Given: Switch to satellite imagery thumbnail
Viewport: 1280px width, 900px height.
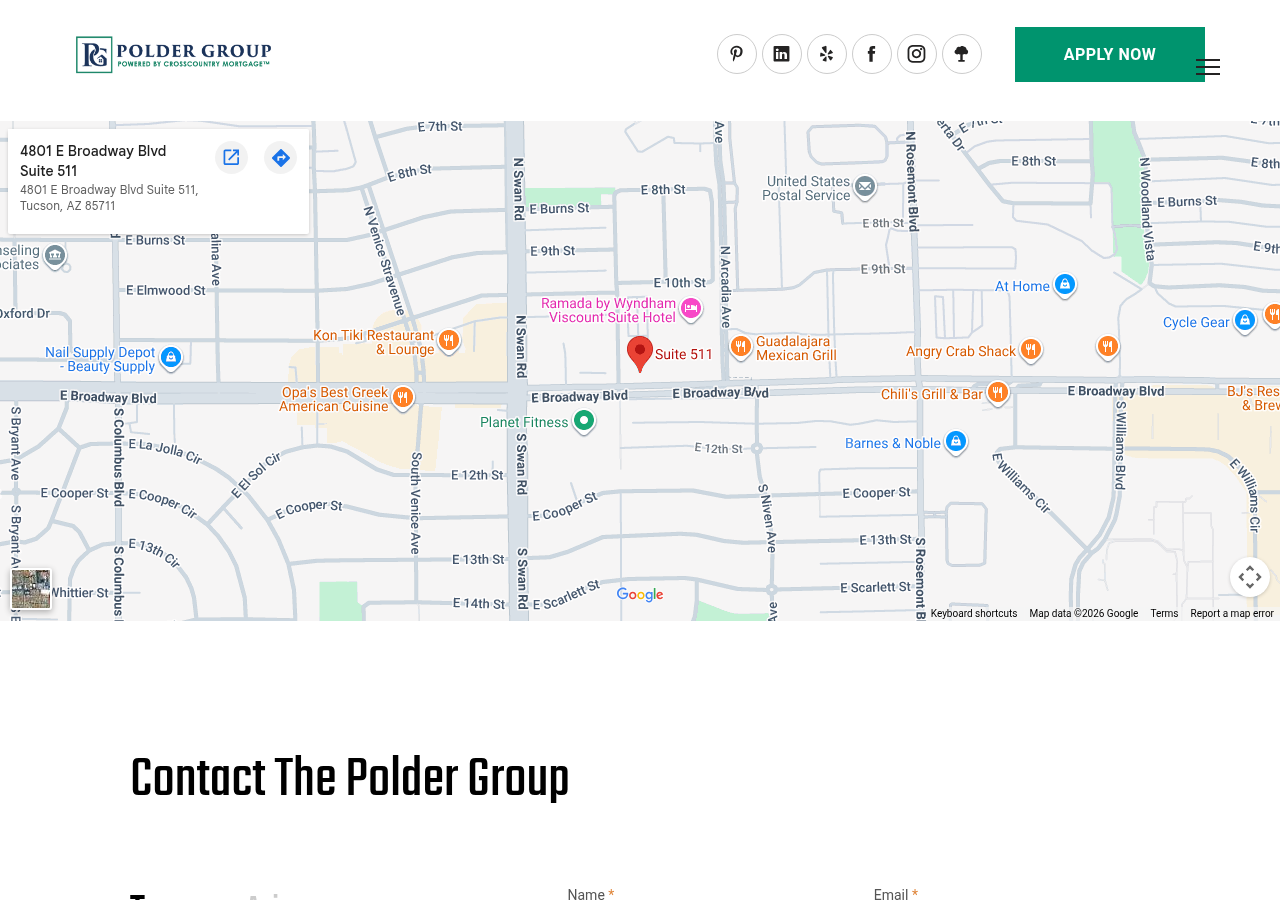Looking at the screenshot, I should coord(31,589).
